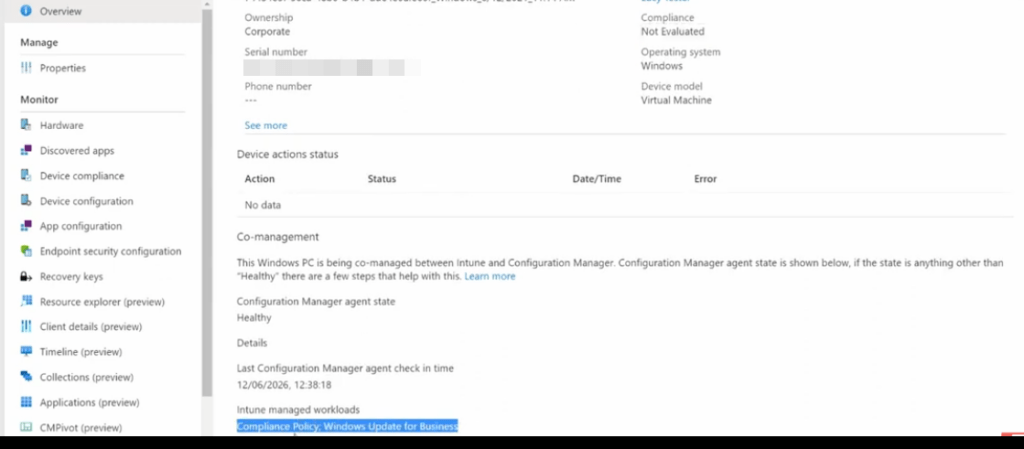This screenshot has height=449, width=1024.
Task: Select the App configuration icon
Action: coord(26,226)
